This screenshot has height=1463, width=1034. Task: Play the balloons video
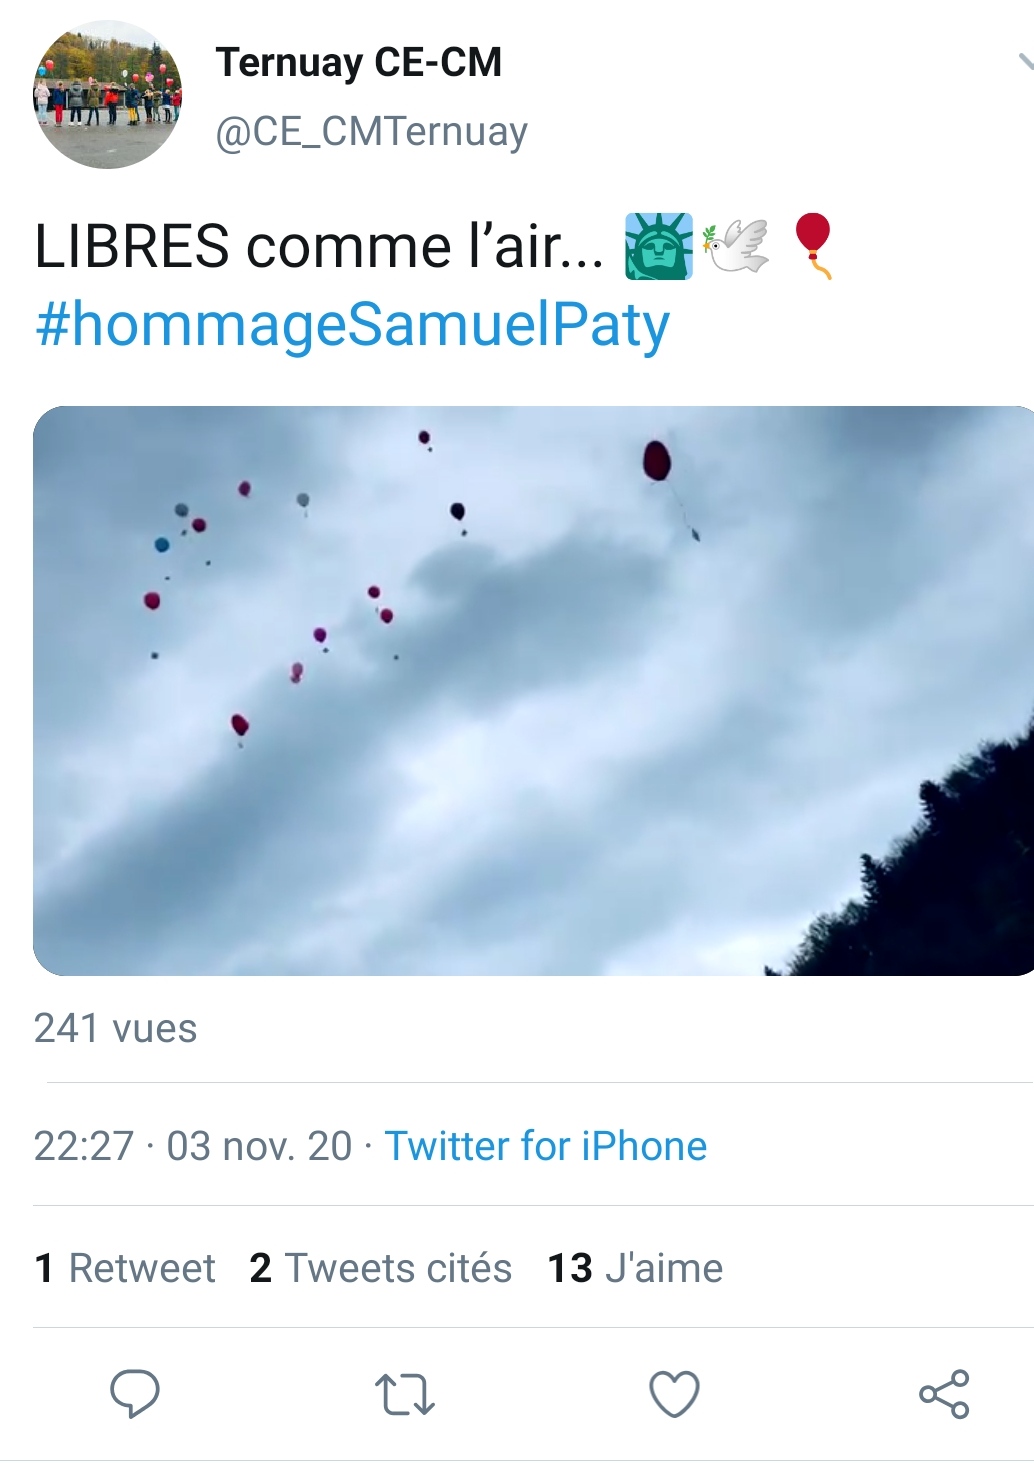[x=533, y=690]
